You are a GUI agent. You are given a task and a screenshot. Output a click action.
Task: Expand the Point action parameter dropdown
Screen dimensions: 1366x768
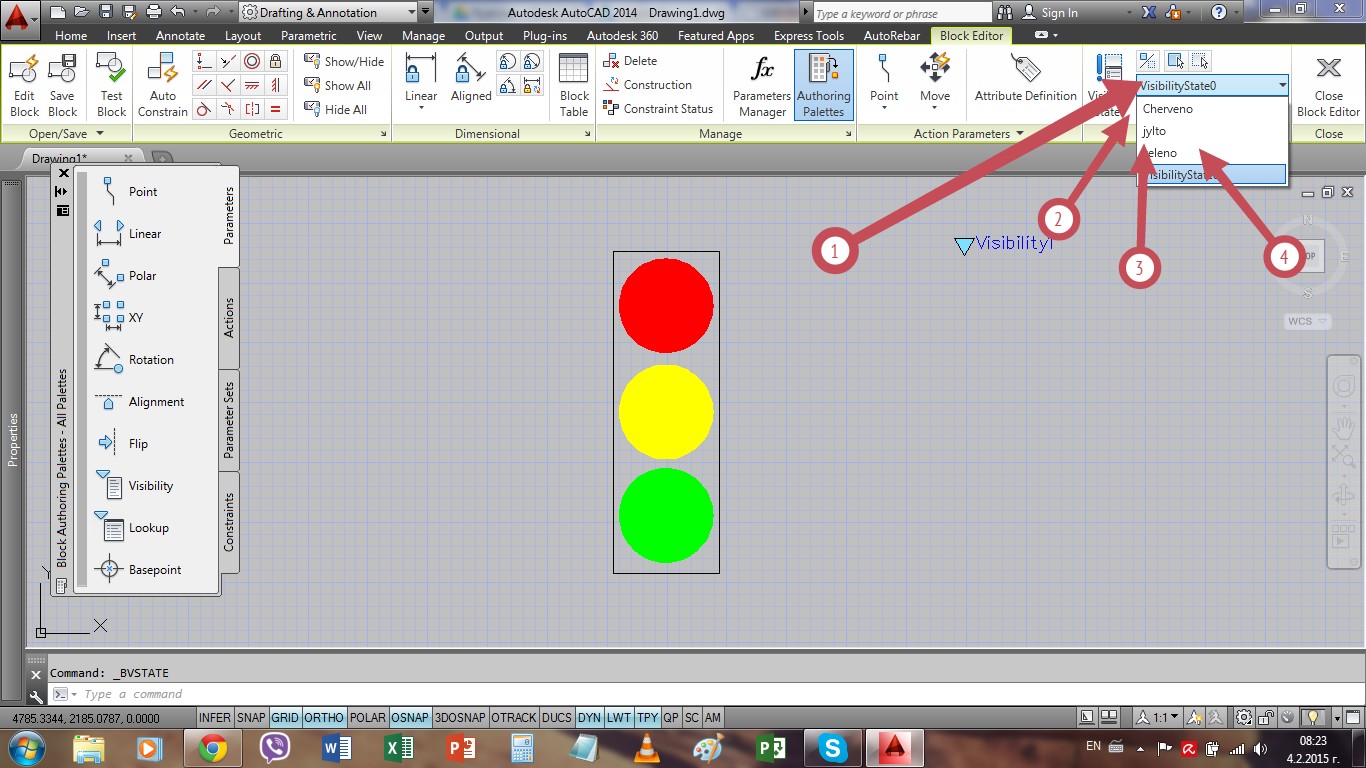884,108
